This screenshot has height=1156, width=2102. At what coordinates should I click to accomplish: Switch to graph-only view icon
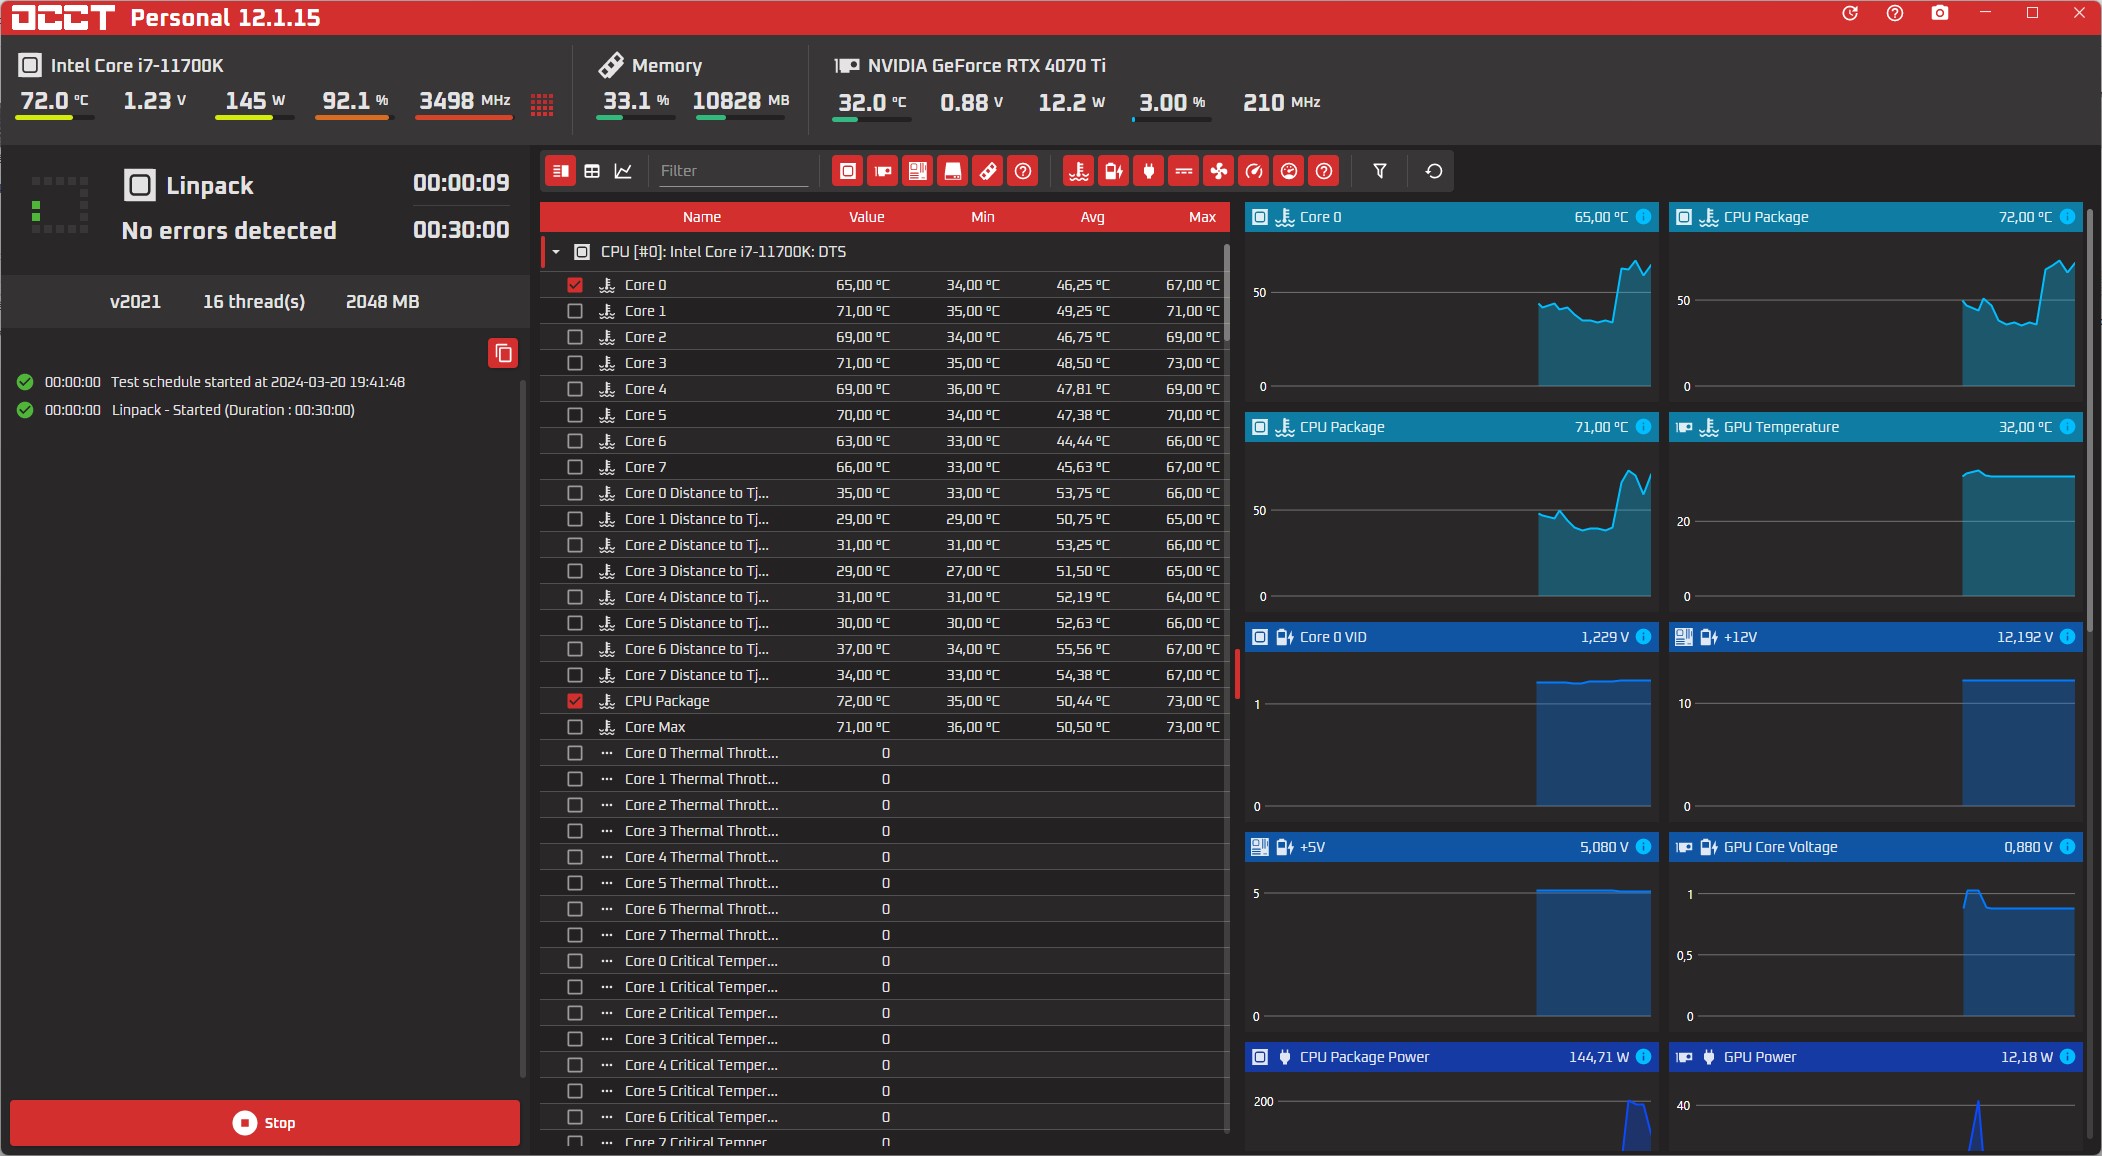pos(623,171)
